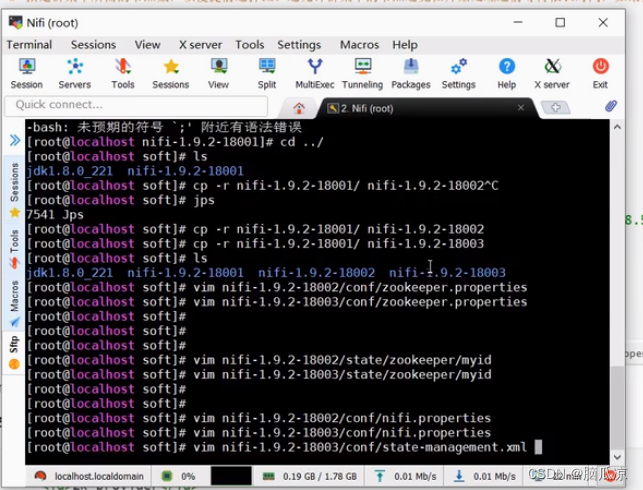The image size is (643, 490).
Task: Open the Tools menu
Action: (250, 44)
